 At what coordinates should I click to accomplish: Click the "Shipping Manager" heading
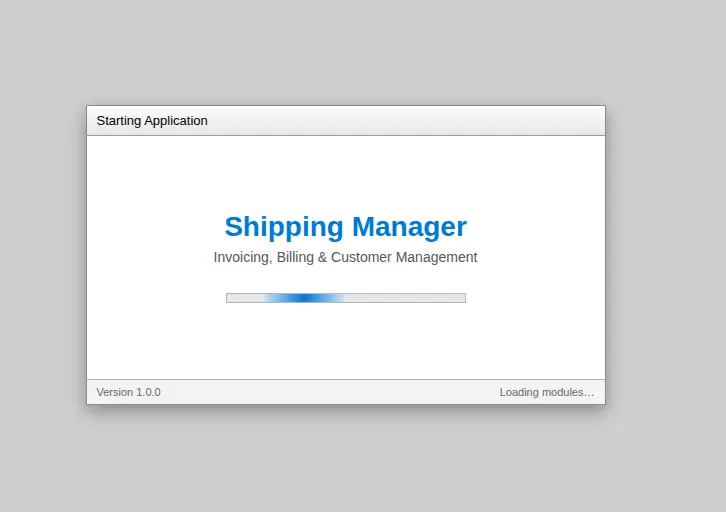[345, 227]
